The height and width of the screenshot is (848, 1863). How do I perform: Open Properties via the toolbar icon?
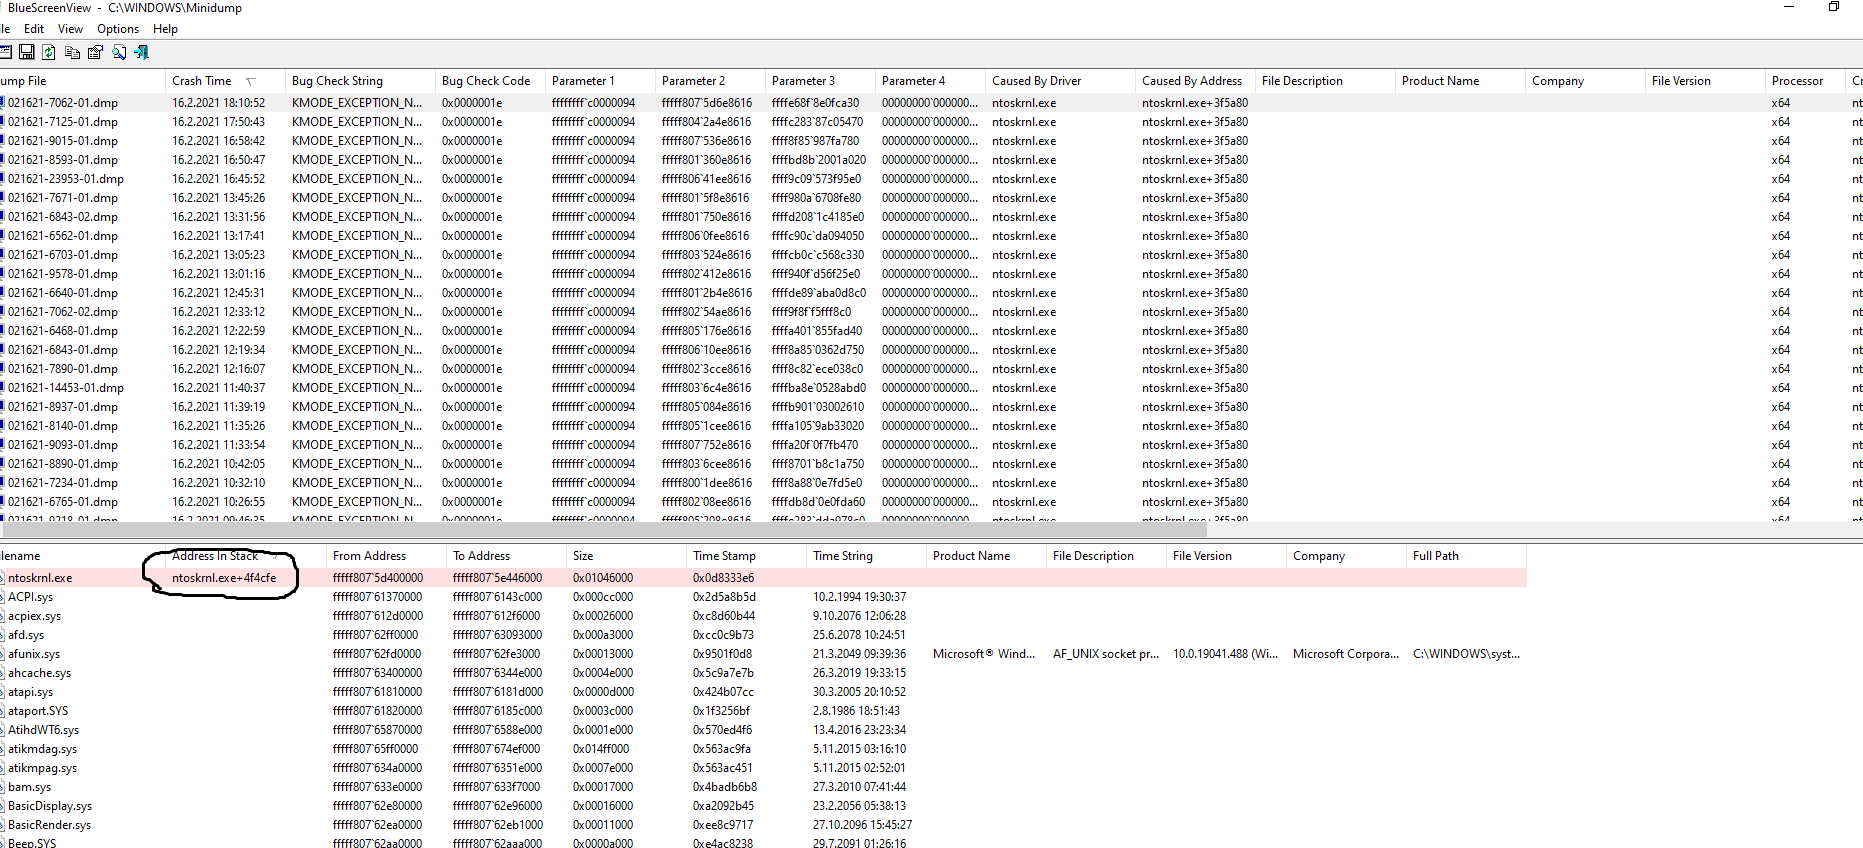pyautogui.click(x=95, y=52)
